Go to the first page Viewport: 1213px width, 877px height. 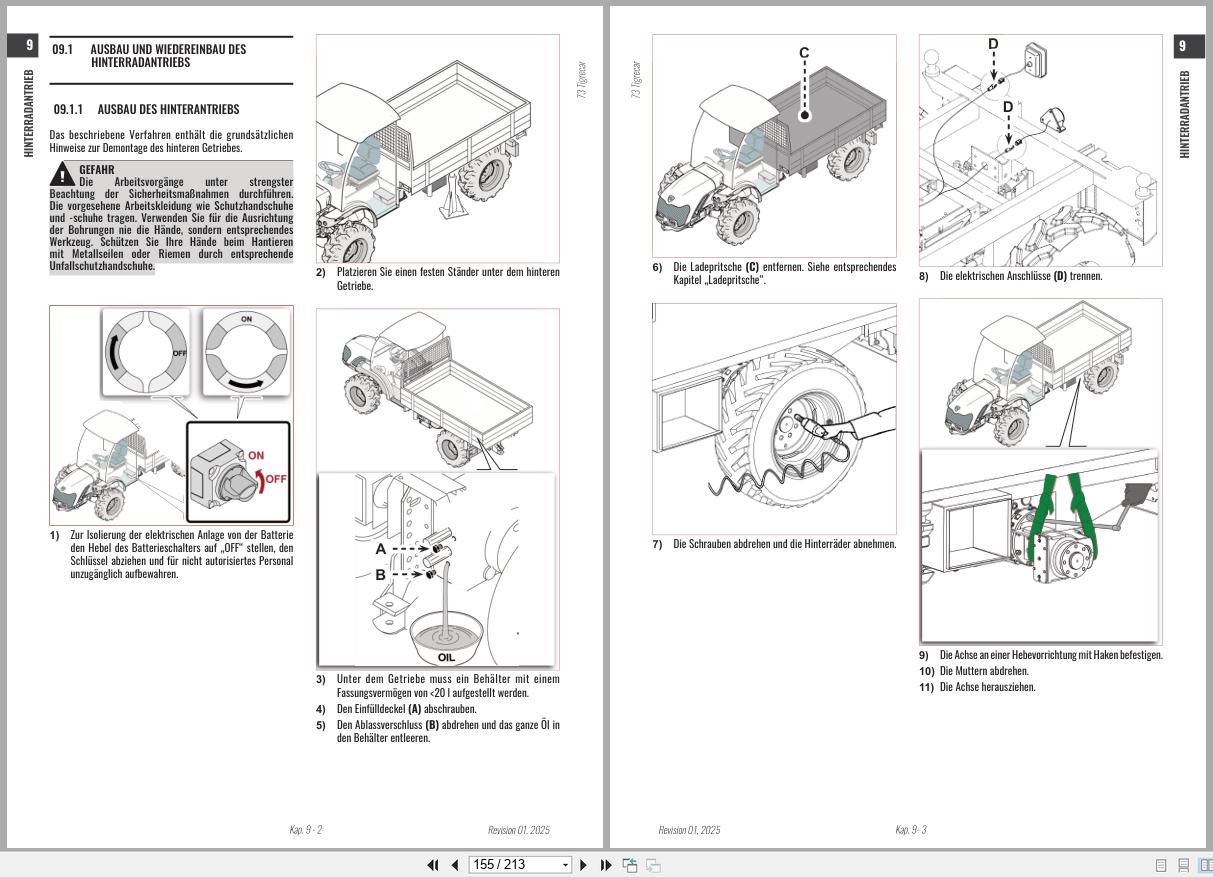click(x=433, y=865)
